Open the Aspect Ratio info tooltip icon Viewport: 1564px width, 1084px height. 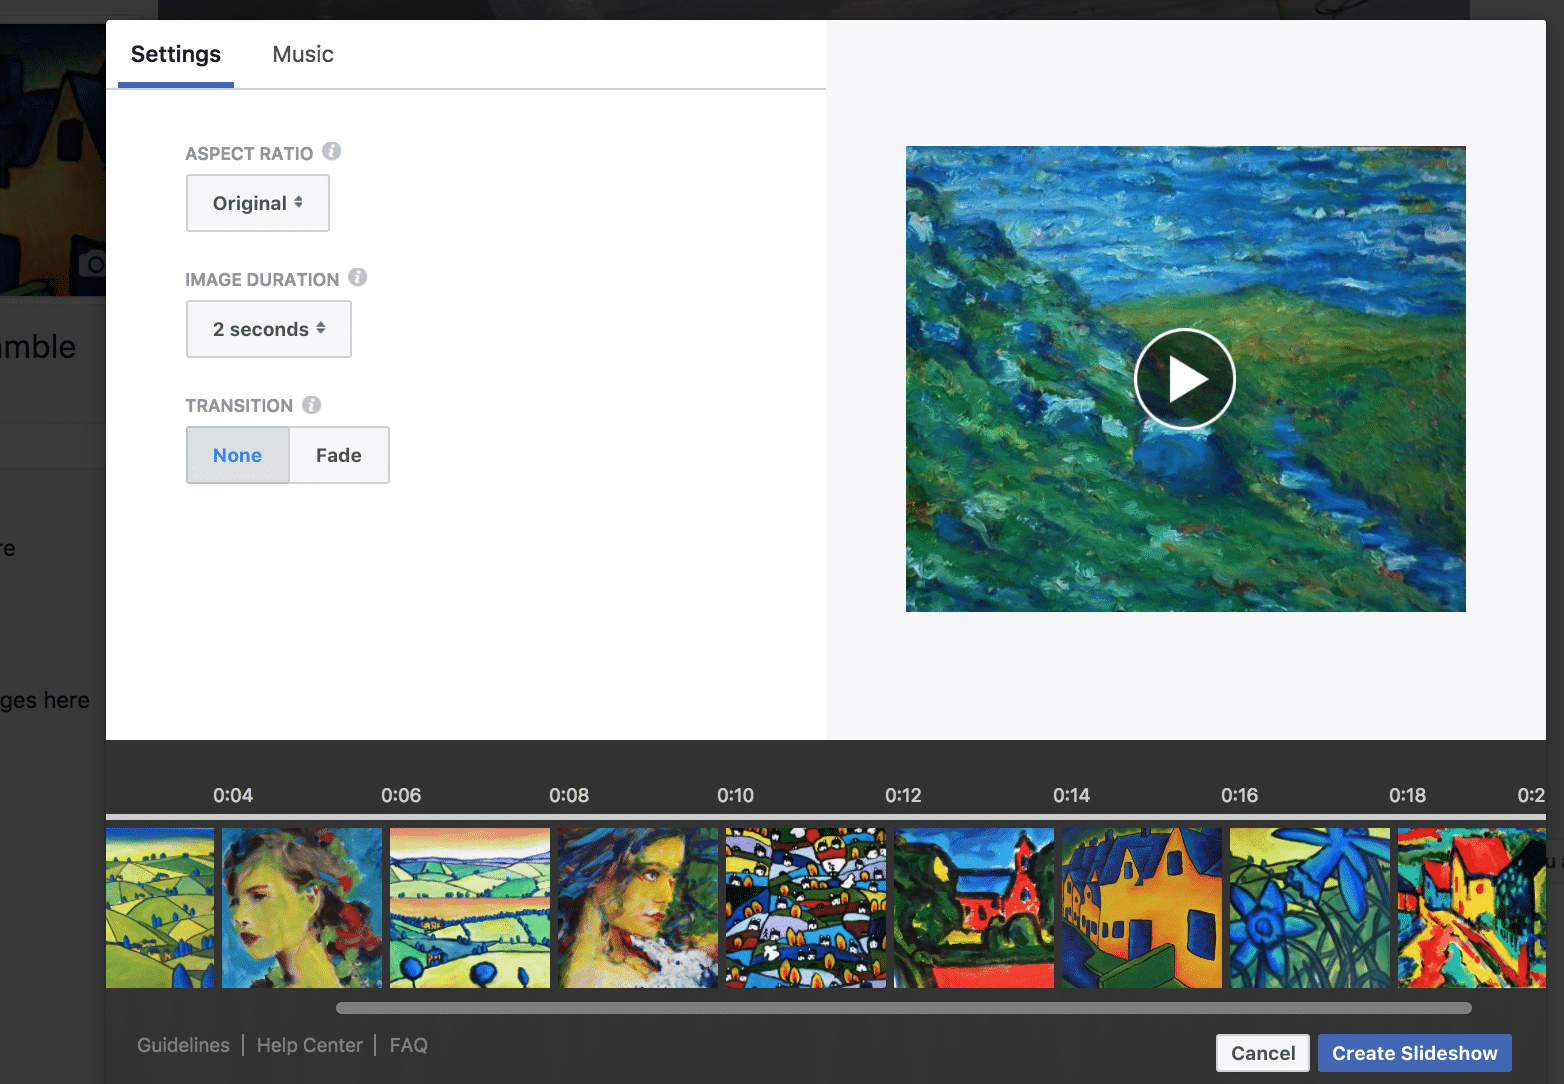click(332, 152)
